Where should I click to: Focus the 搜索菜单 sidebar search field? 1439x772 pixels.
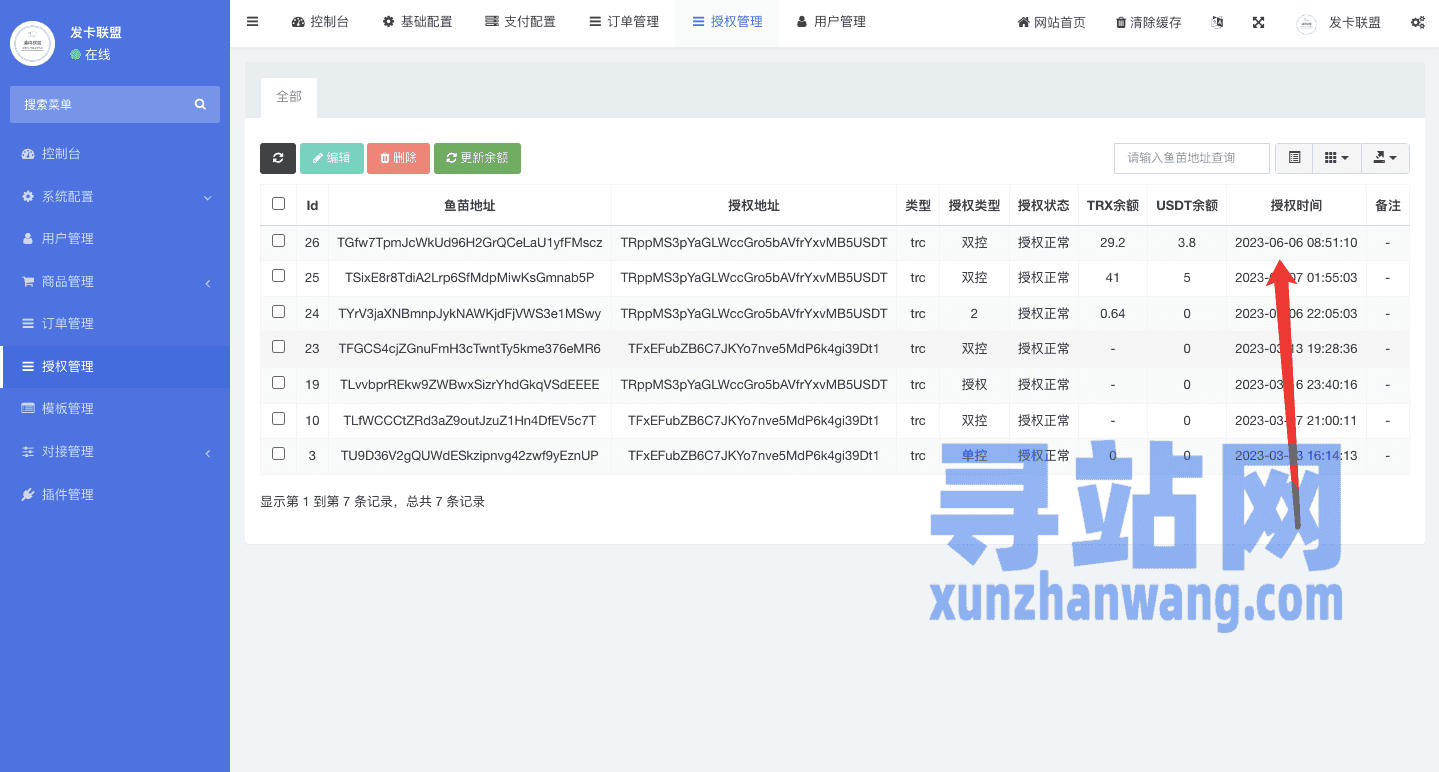coord(115,104)
